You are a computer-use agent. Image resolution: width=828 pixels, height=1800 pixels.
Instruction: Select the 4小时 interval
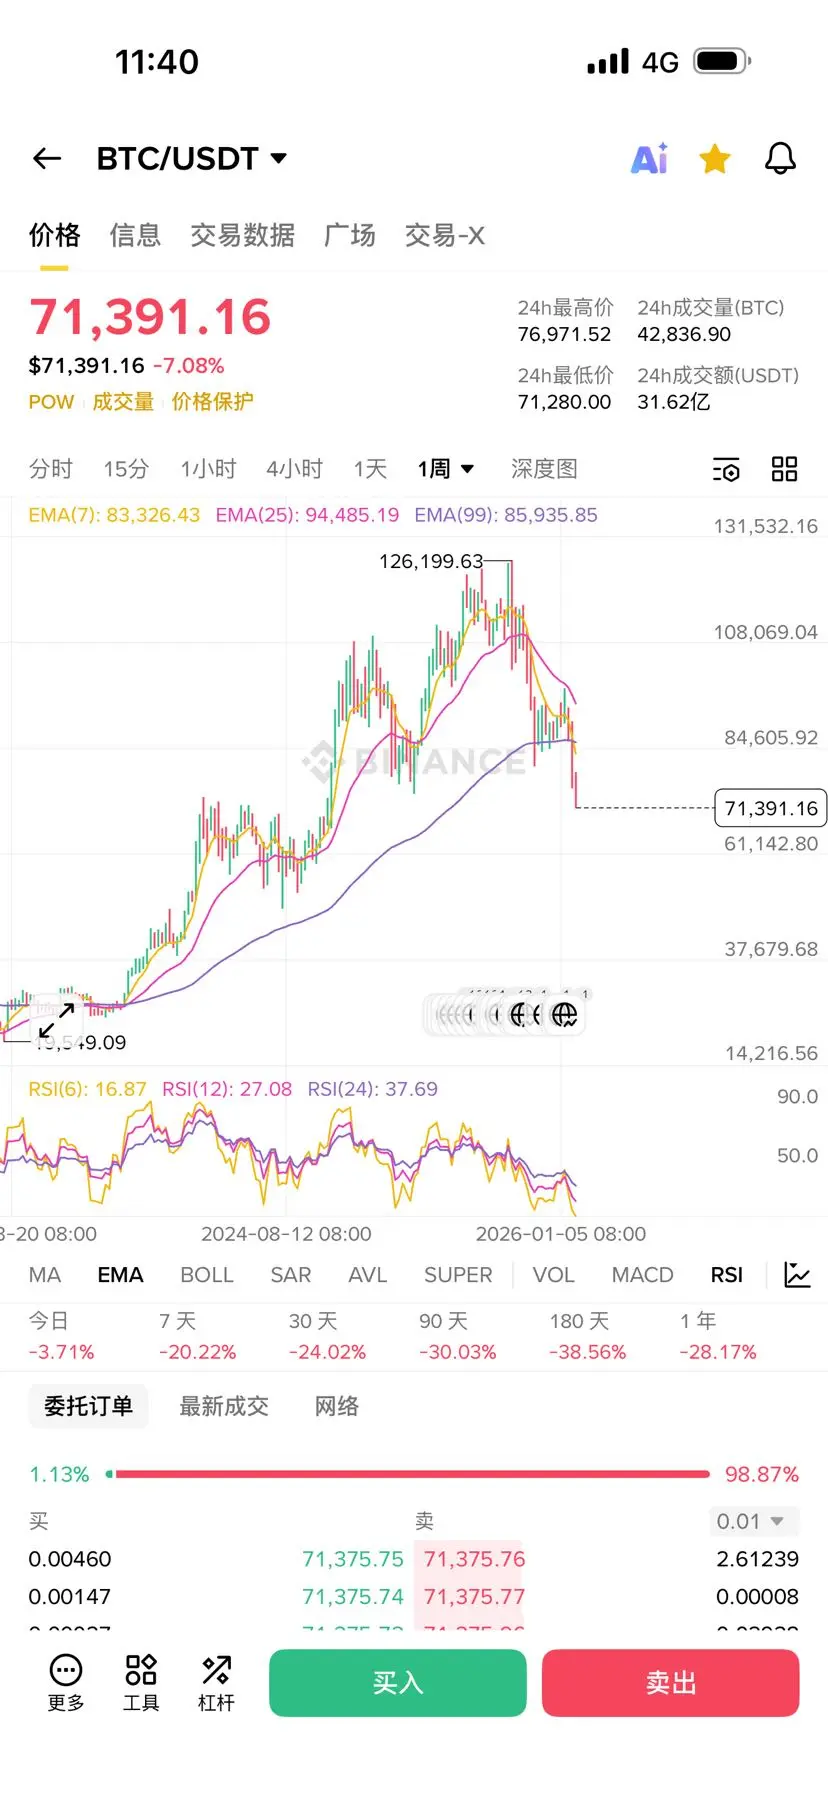tap(295, 469)
